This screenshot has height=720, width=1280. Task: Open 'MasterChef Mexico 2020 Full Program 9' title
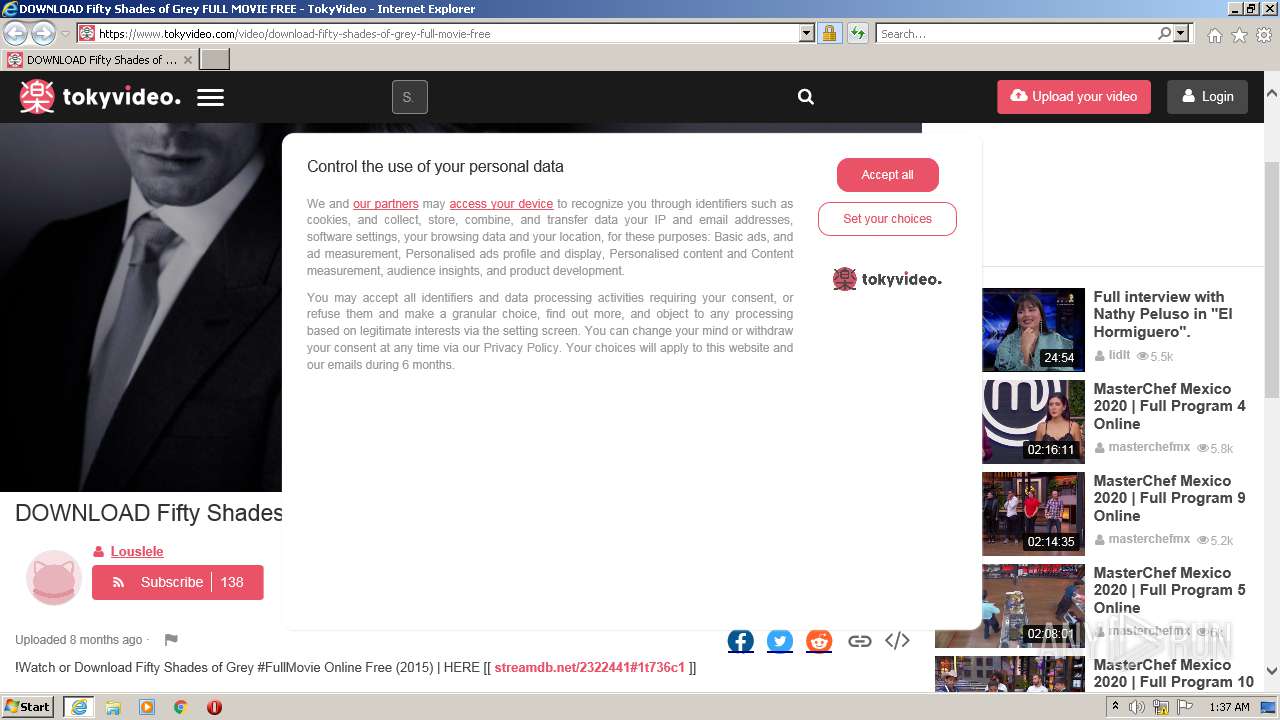pyautogui.click(x=1169, y=498)
